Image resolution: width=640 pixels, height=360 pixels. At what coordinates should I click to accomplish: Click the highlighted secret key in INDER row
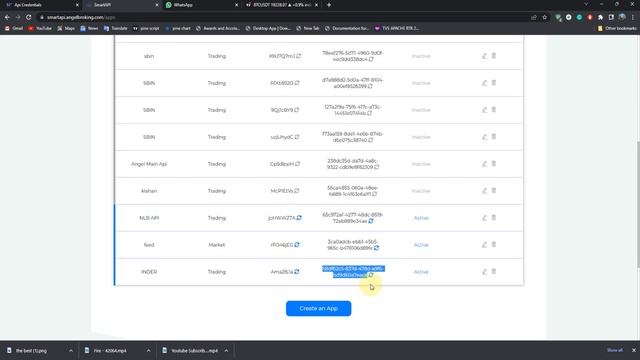coord(353,272)
